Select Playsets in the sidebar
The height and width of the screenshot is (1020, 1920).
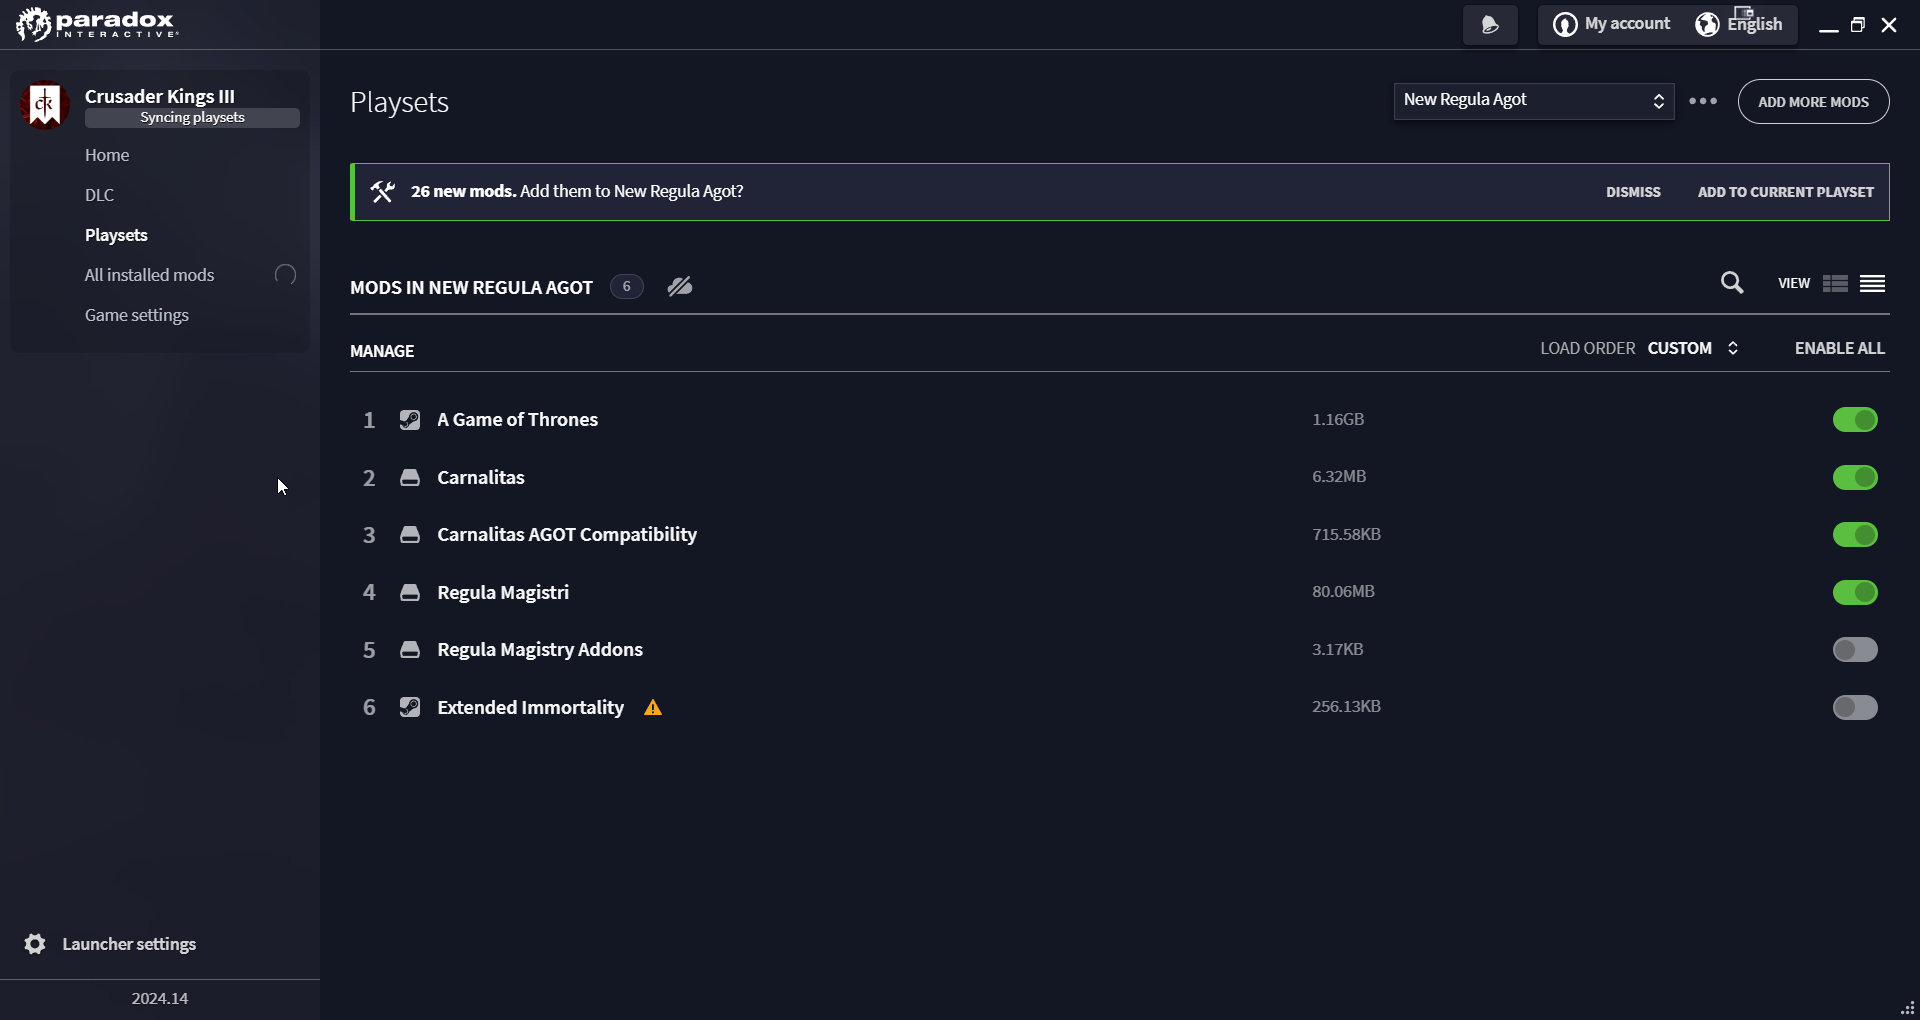point(116,235)
